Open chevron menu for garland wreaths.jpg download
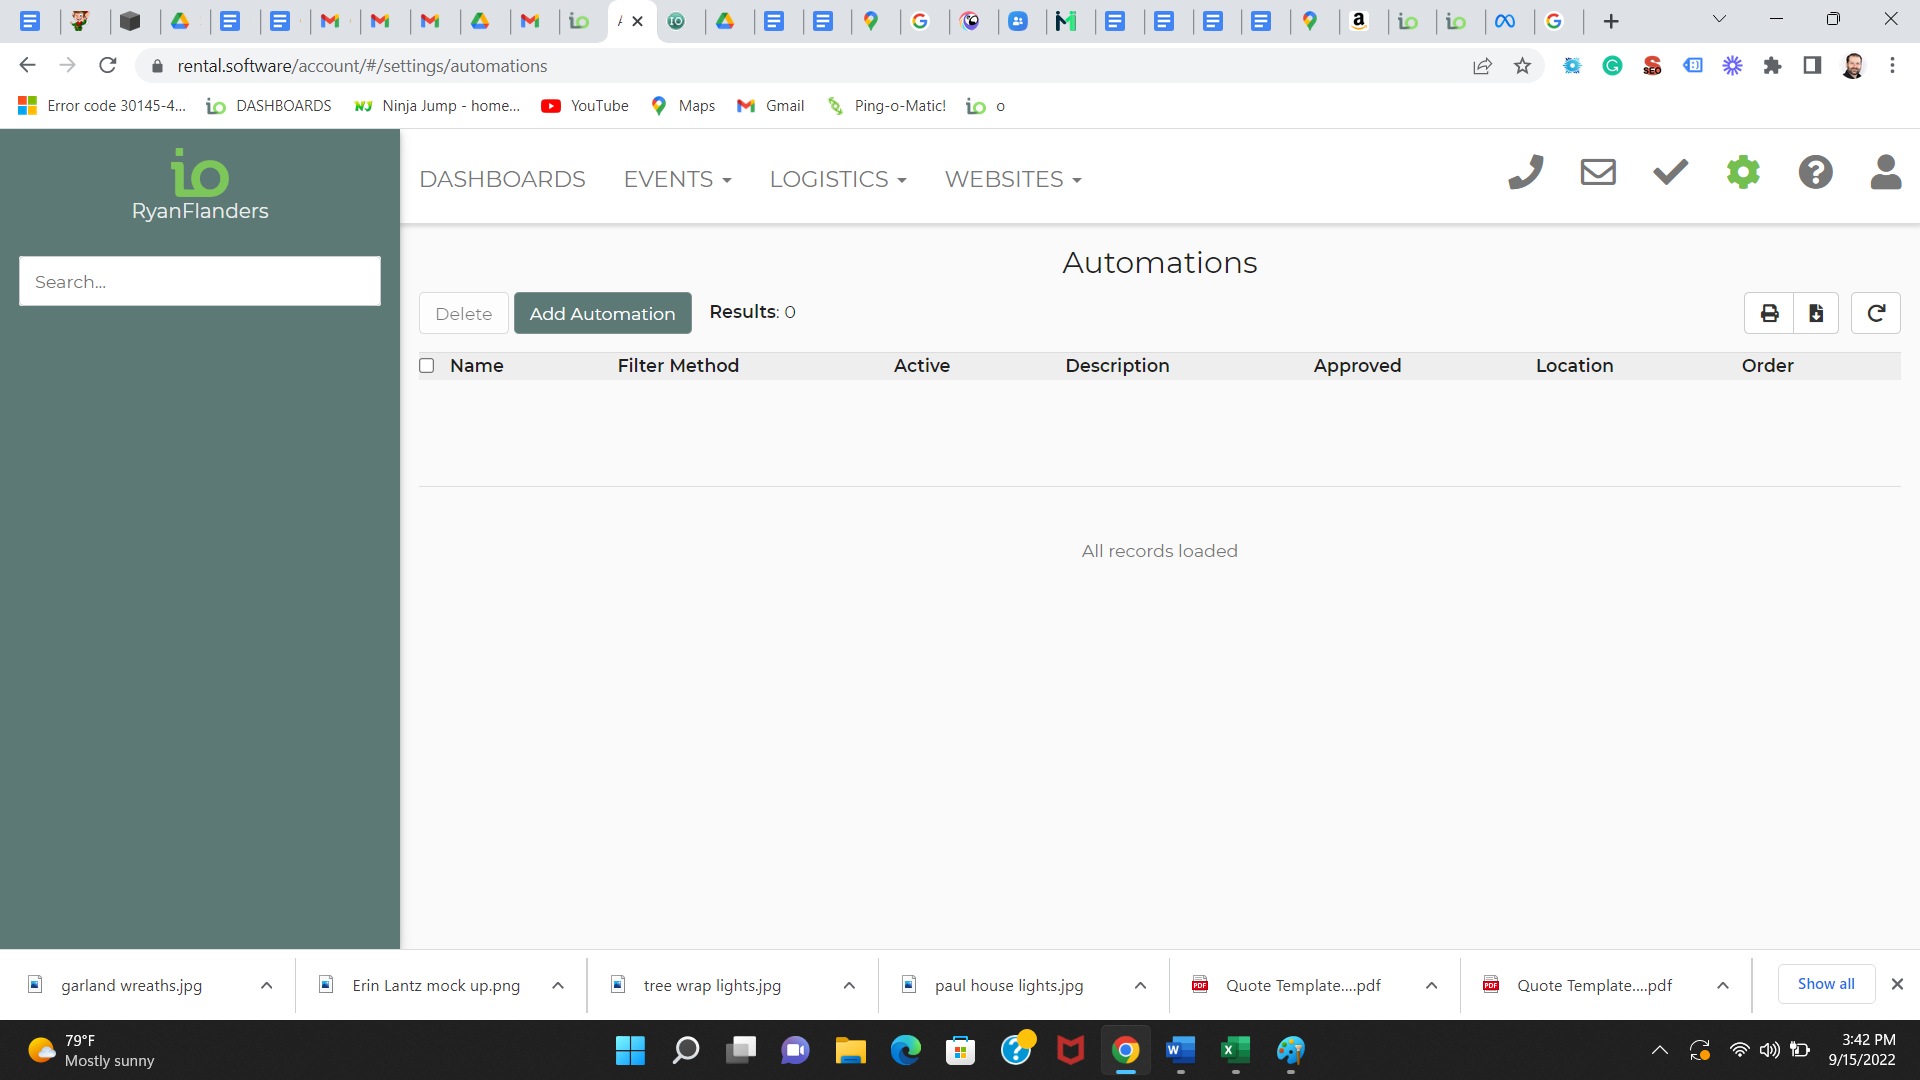The height and width of the screenshot is (1080, 1920). click(x=267, y=986)
